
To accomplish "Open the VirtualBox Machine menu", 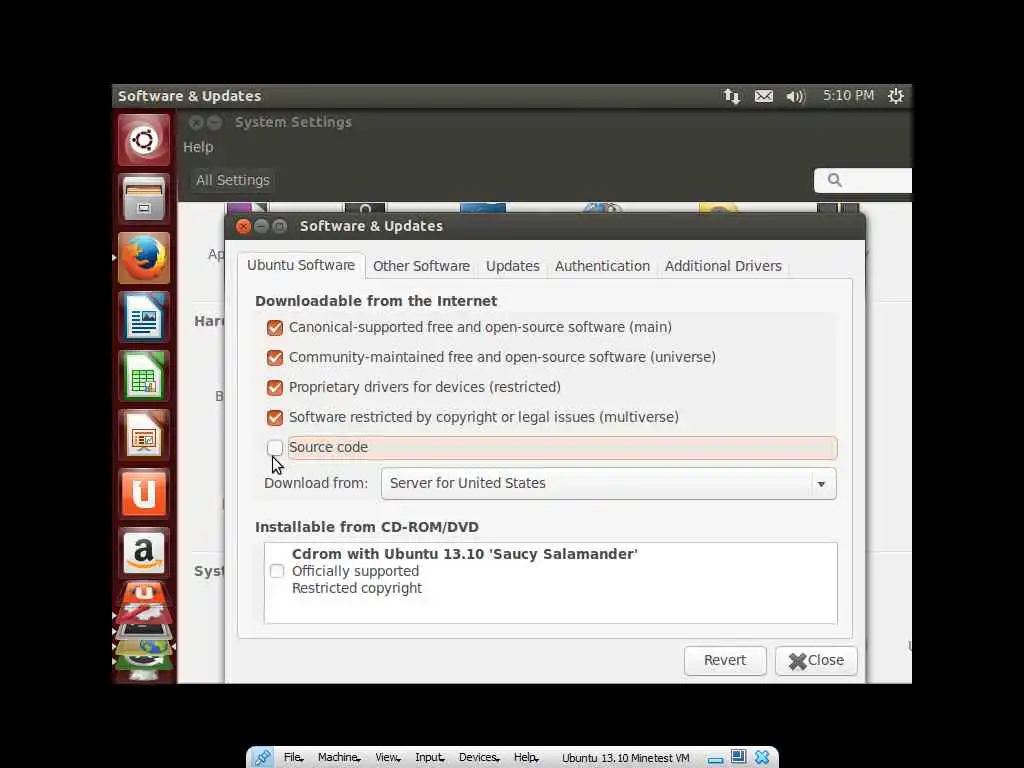I will tap(338, 758).
